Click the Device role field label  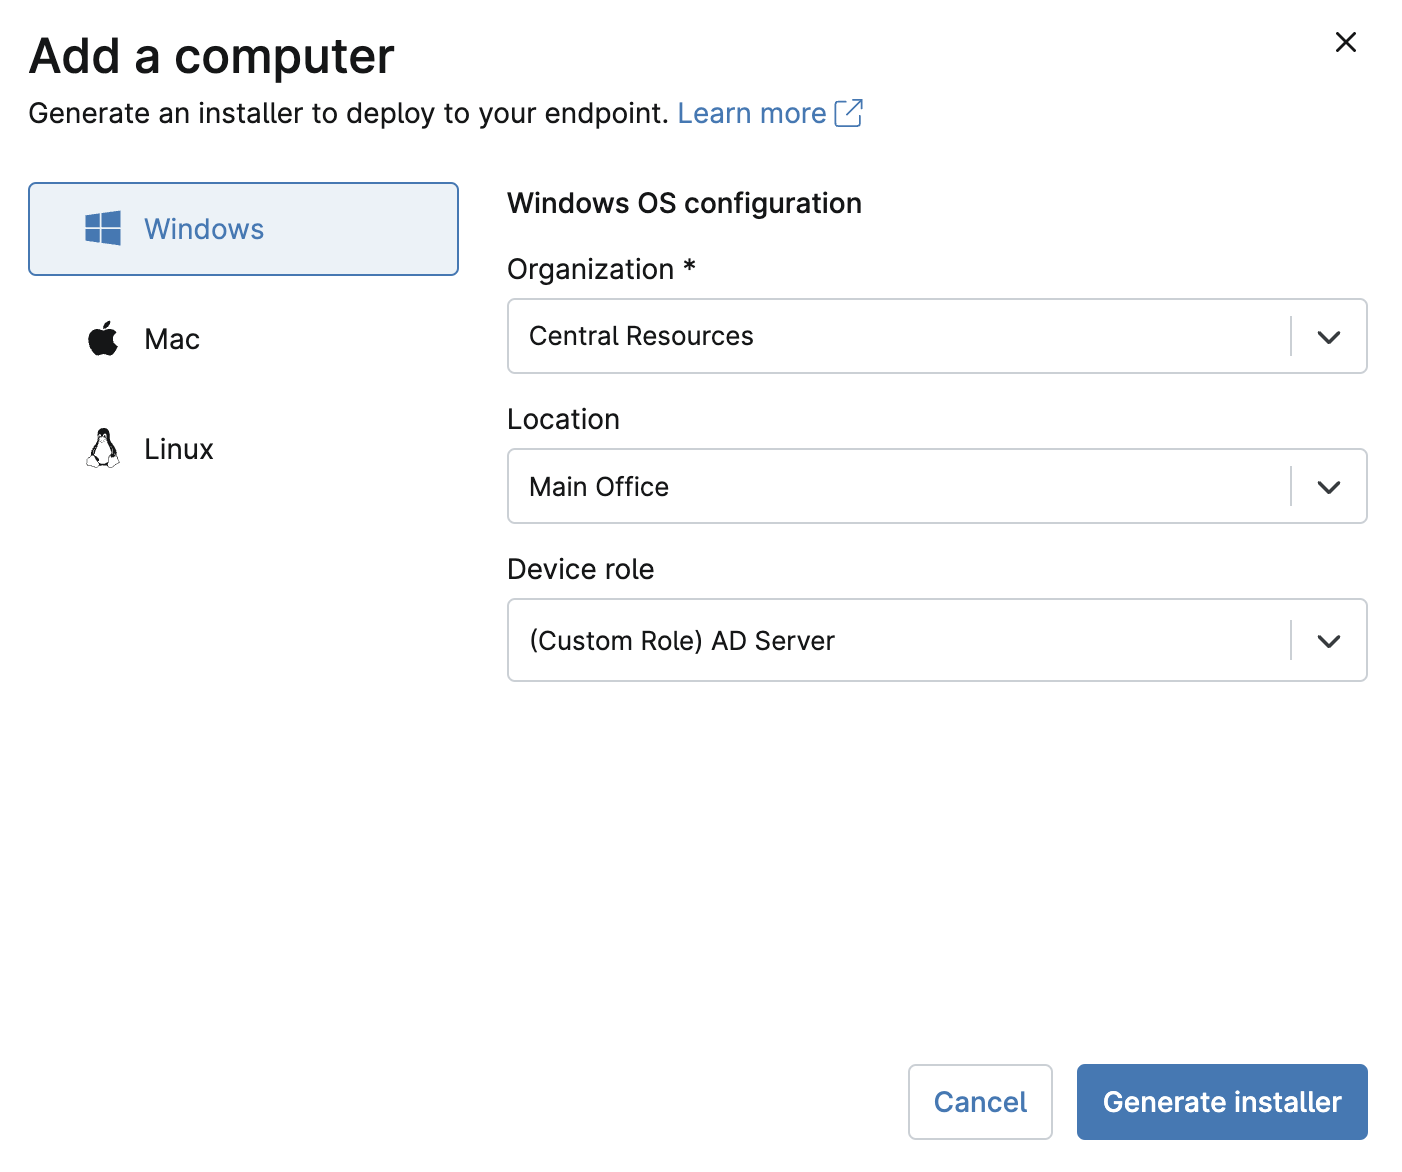[580, 569]
